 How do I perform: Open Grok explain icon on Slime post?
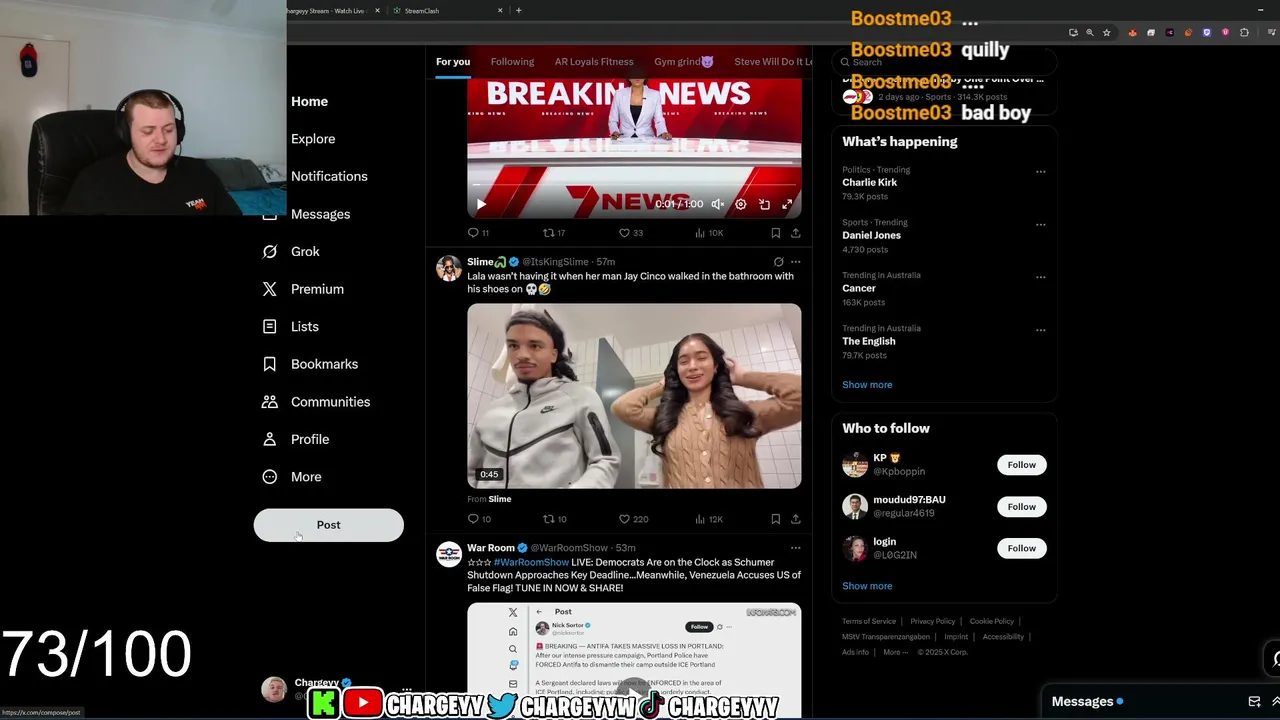[x=778, y=262]
